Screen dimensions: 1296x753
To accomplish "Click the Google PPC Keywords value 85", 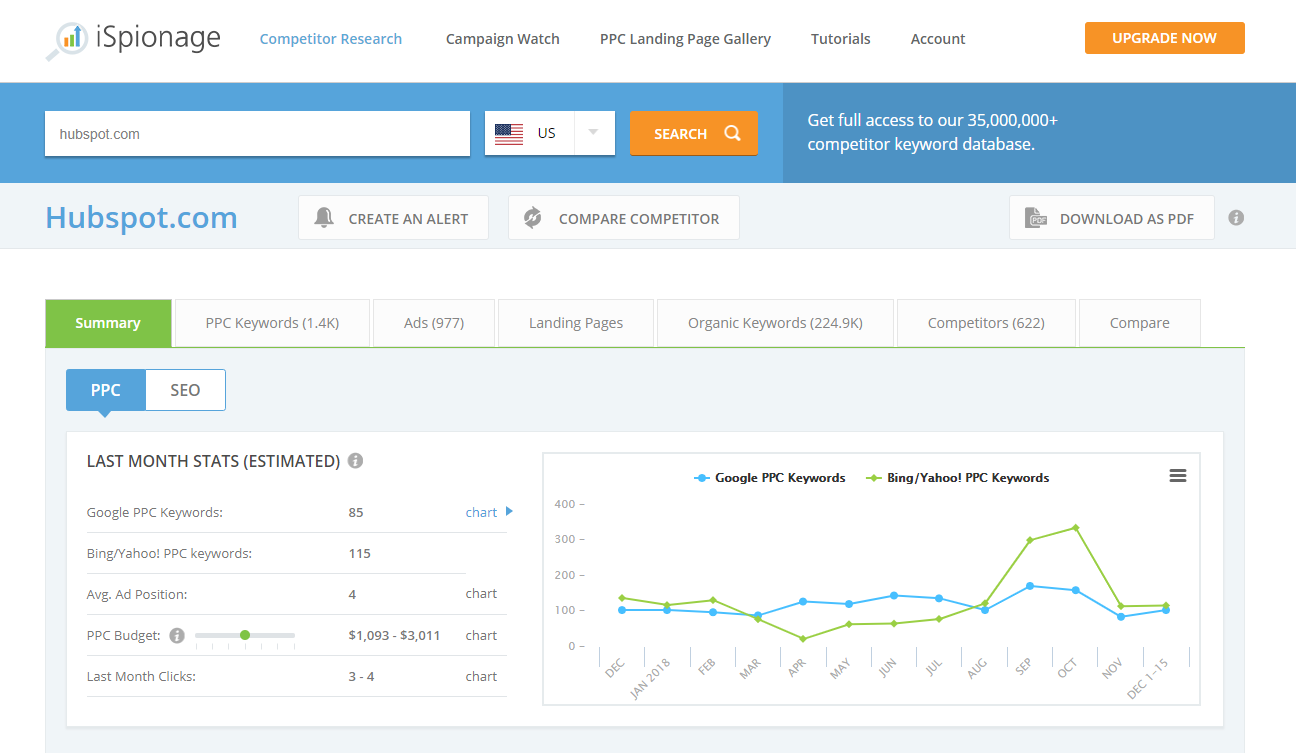I will coord(356,512).
